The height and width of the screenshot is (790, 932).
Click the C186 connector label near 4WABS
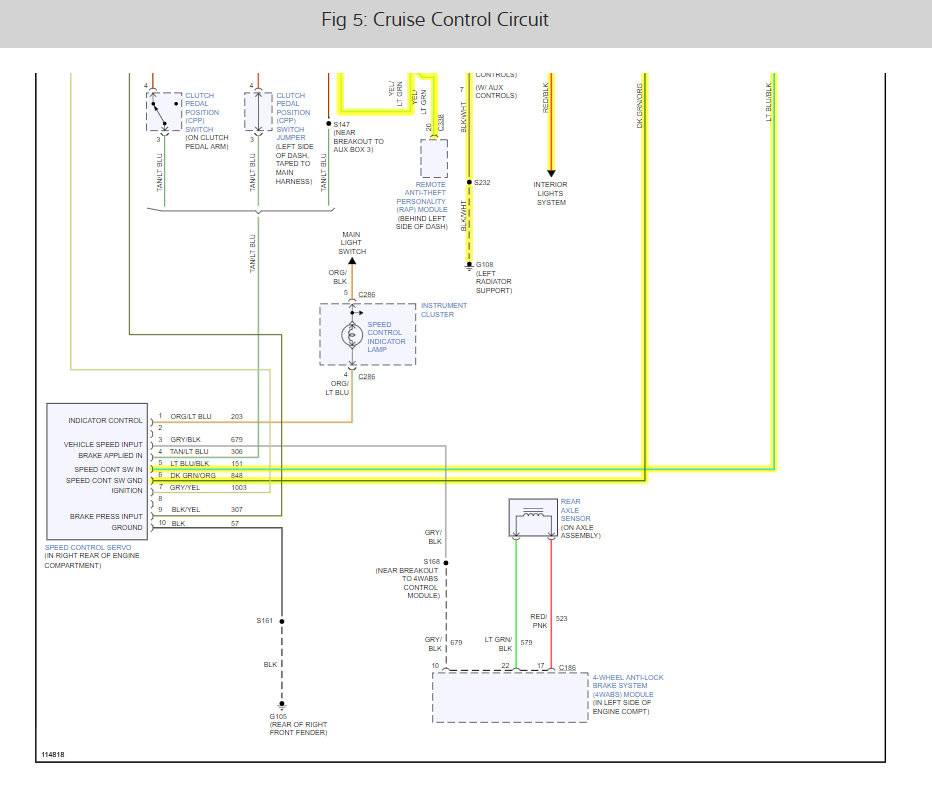click(x=567, y=665)
